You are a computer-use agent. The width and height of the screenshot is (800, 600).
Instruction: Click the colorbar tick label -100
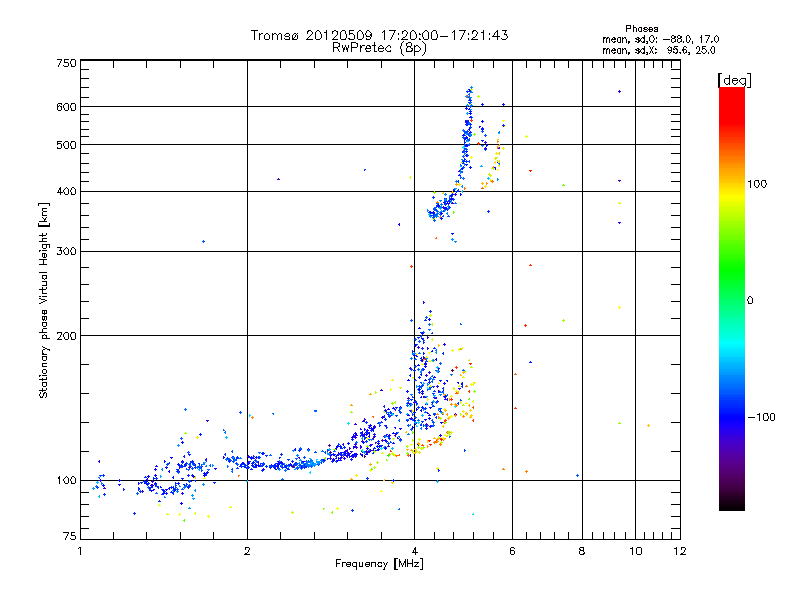click(765, 417)
